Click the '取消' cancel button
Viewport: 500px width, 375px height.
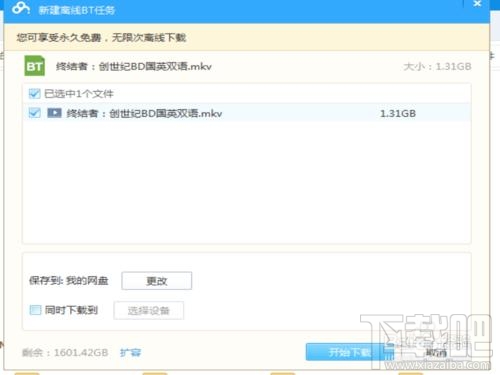tap(436, 352)
